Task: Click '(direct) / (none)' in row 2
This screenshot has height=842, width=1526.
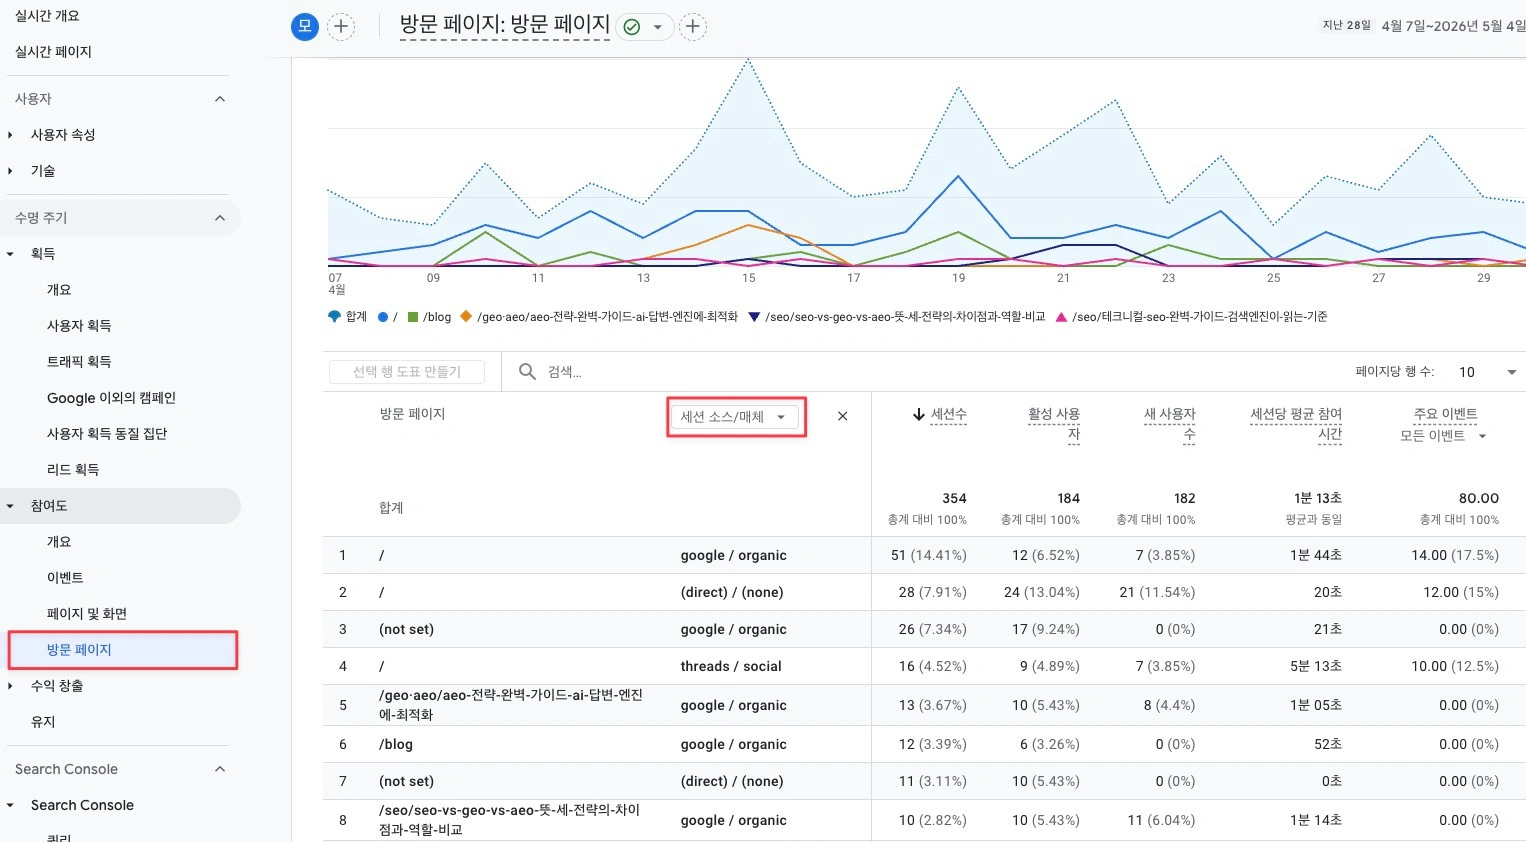Action: [x=732, y=592]
